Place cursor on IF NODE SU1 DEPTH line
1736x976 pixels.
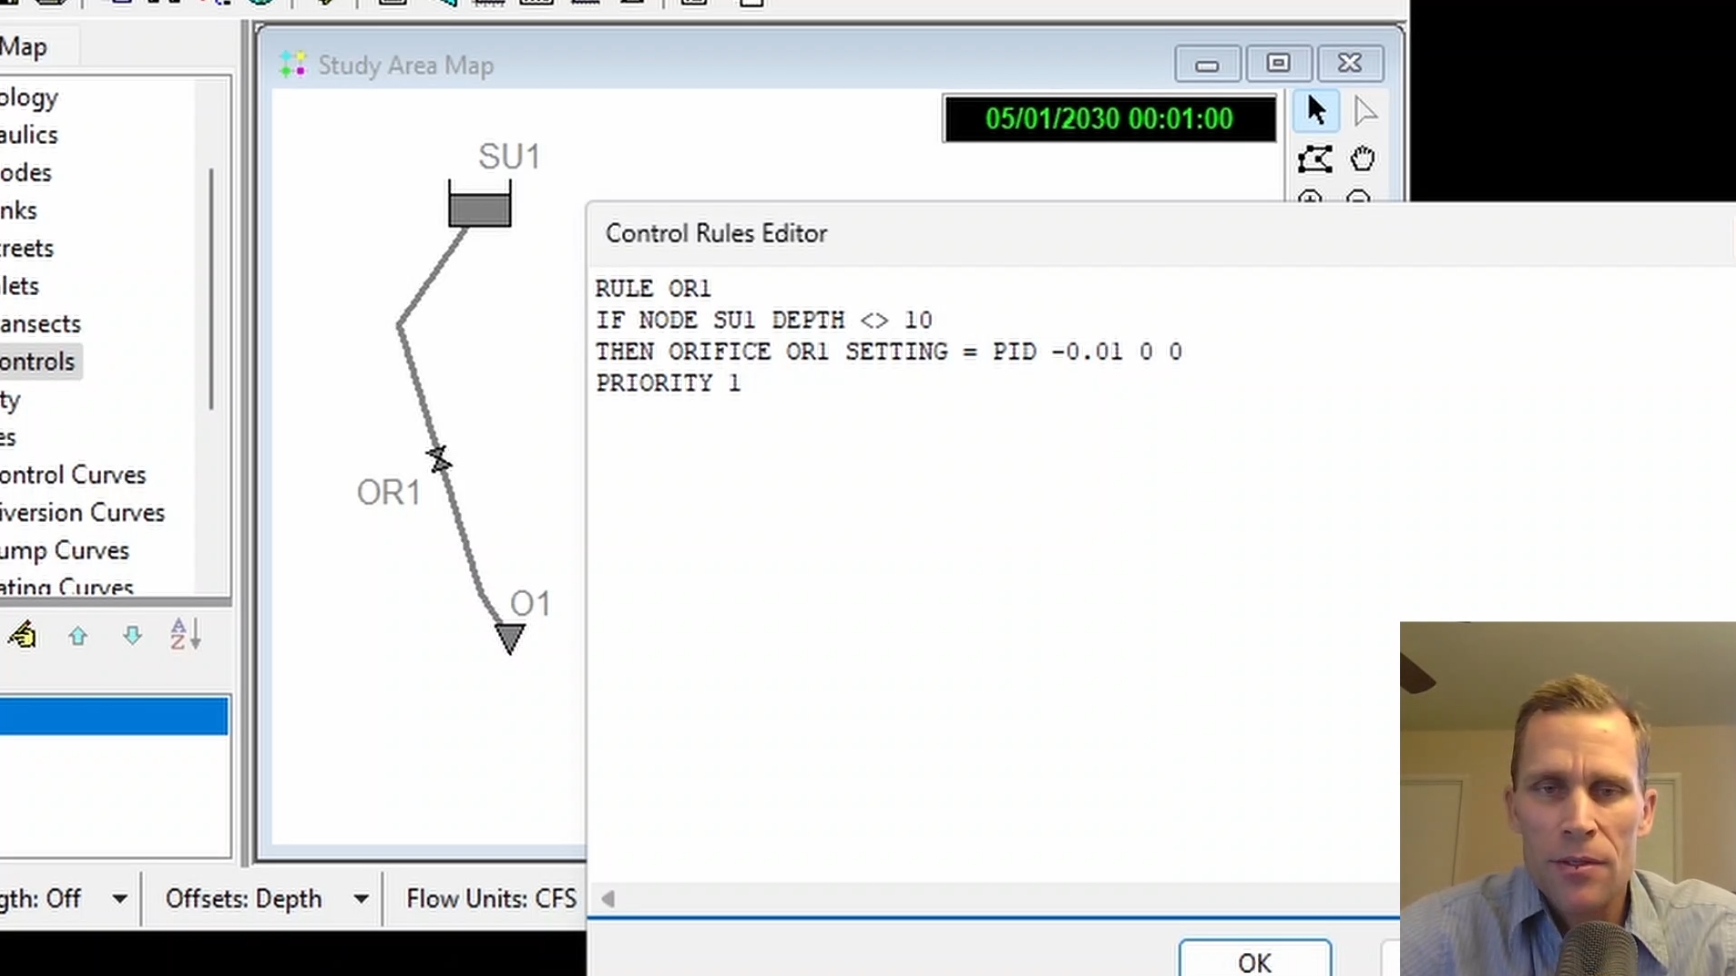[764, 321]
